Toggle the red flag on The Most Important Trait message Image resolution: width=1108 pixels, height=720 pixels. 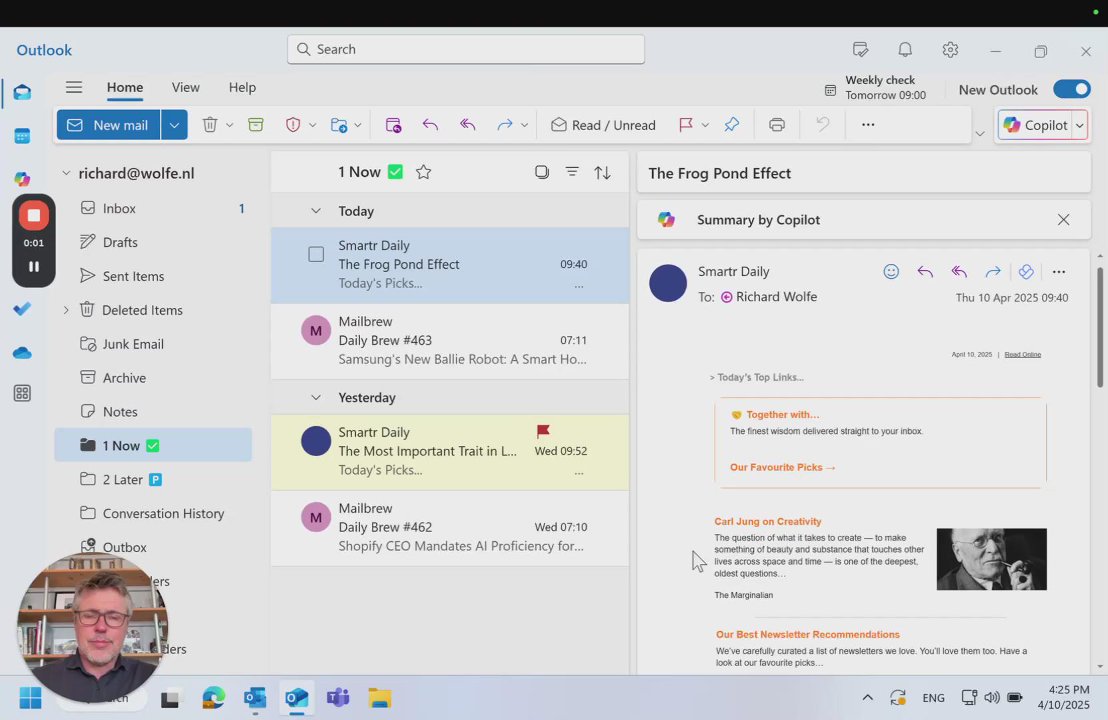[x=543, y=431]
